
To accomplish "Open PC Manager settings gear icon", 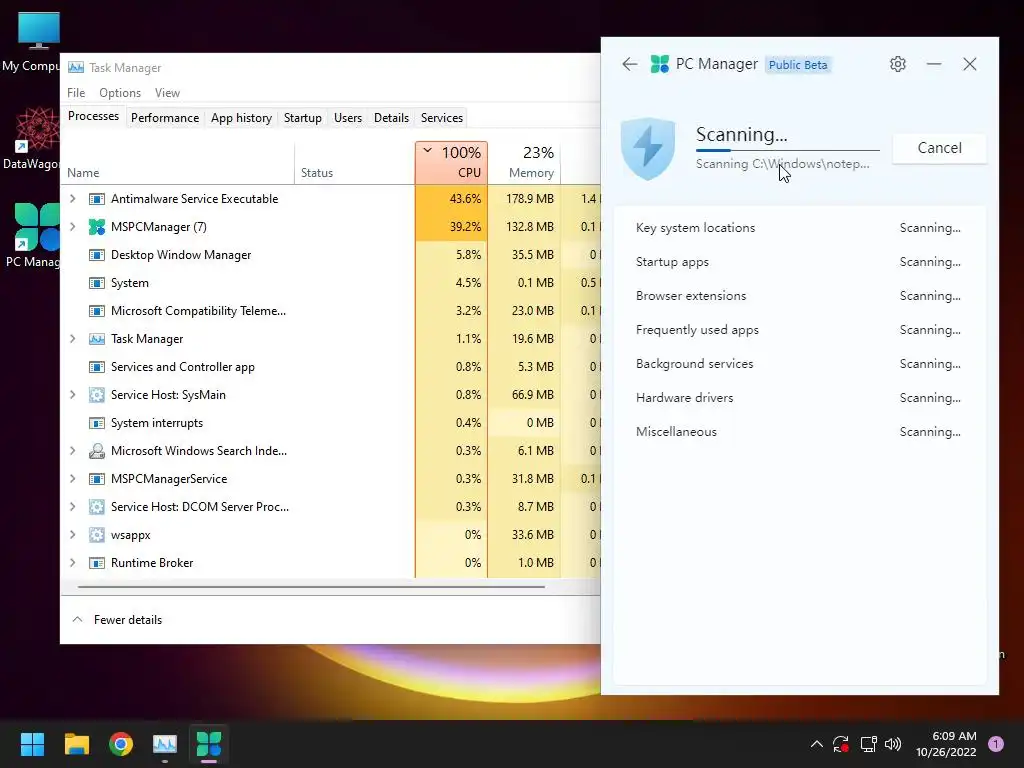I will (898, 64).
